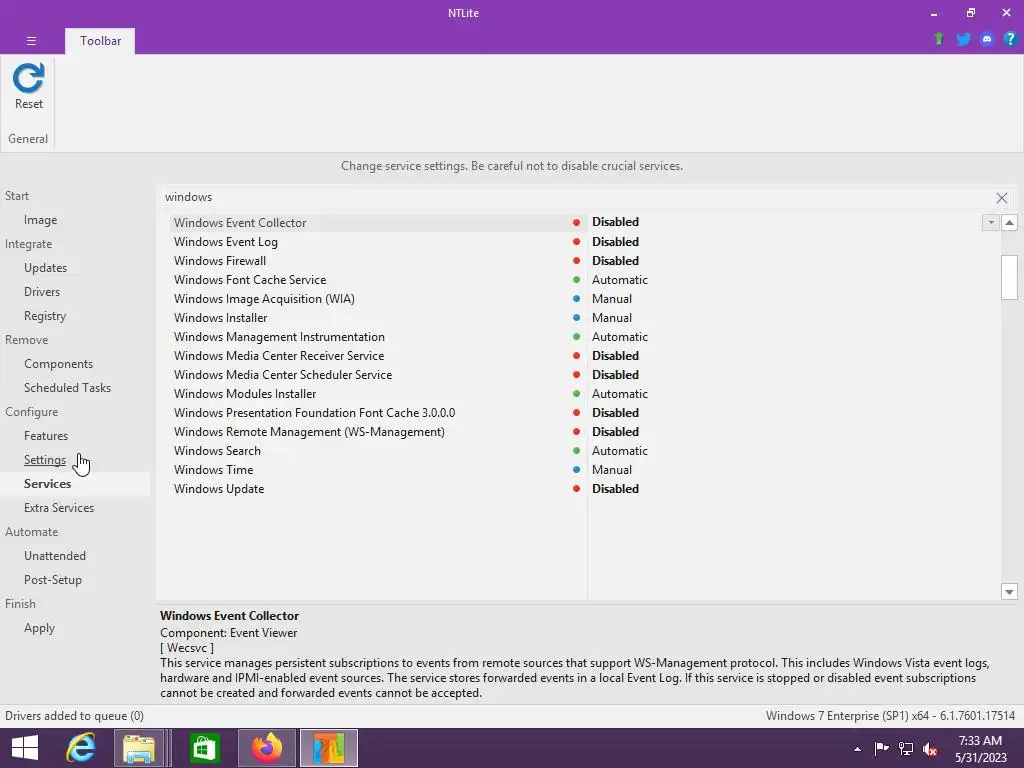The image size is (1024, 768).
Task: Click the search field containing windows
Action: [x=575, y=197]
